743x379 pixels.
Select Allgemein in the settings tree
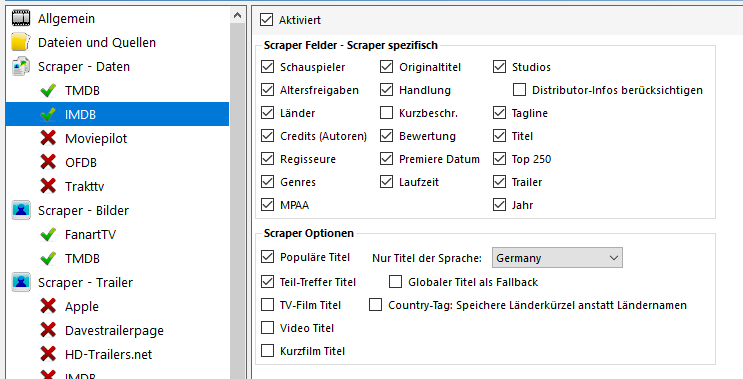pyautogui.click(x=66, y=18)
